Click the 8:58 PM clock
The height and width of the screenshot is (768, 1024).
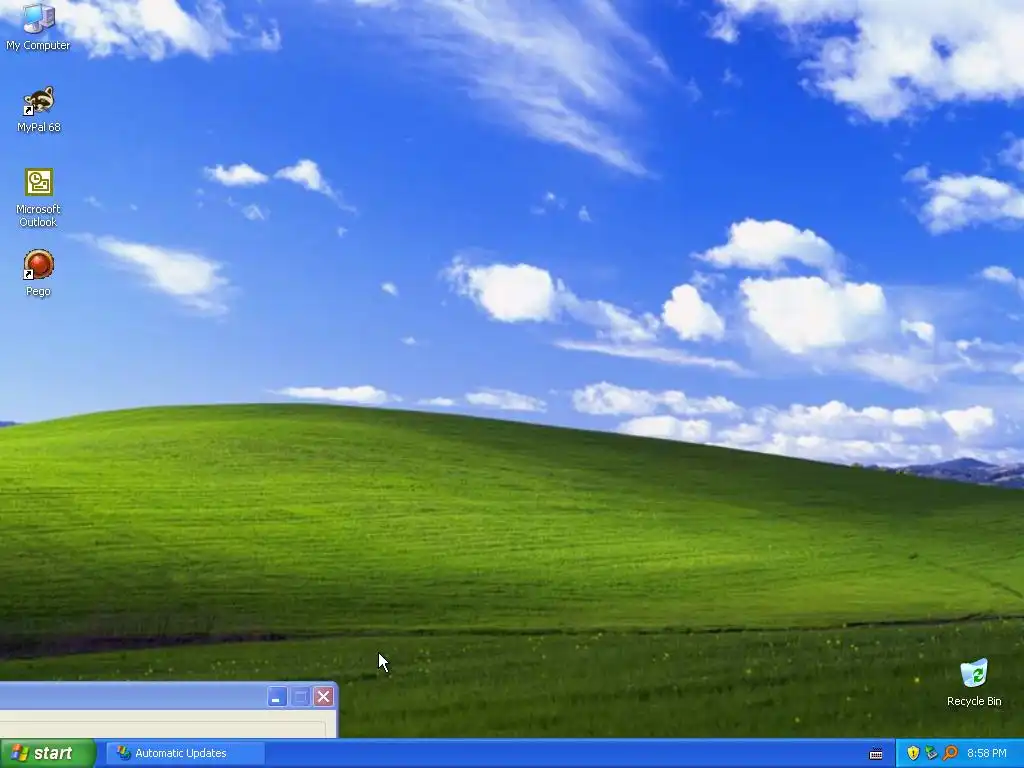point(987,753)
